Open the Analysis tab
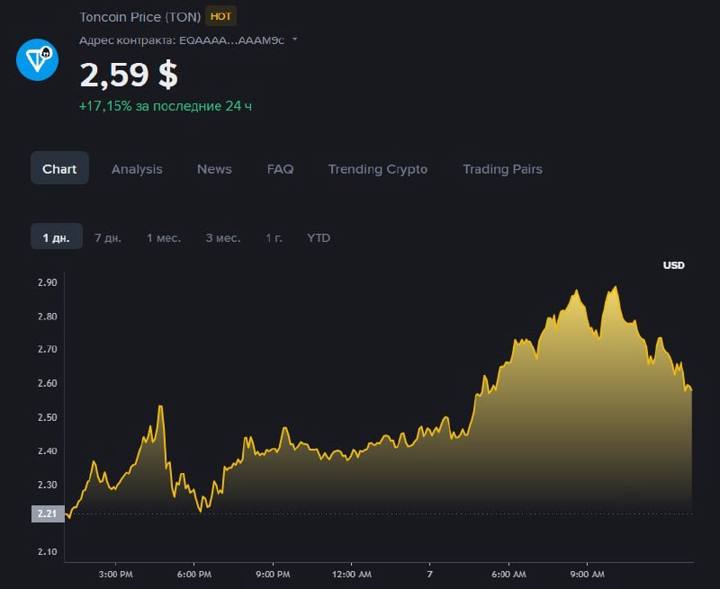720x589 pixels. click(x=137, y=169)
